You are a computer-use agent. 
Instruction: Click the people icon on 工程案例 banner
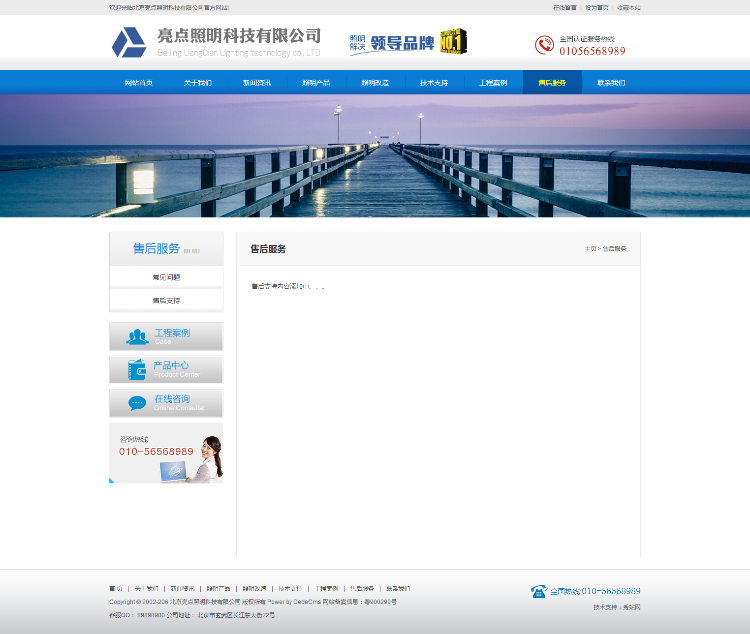click(x=137, y=337)
